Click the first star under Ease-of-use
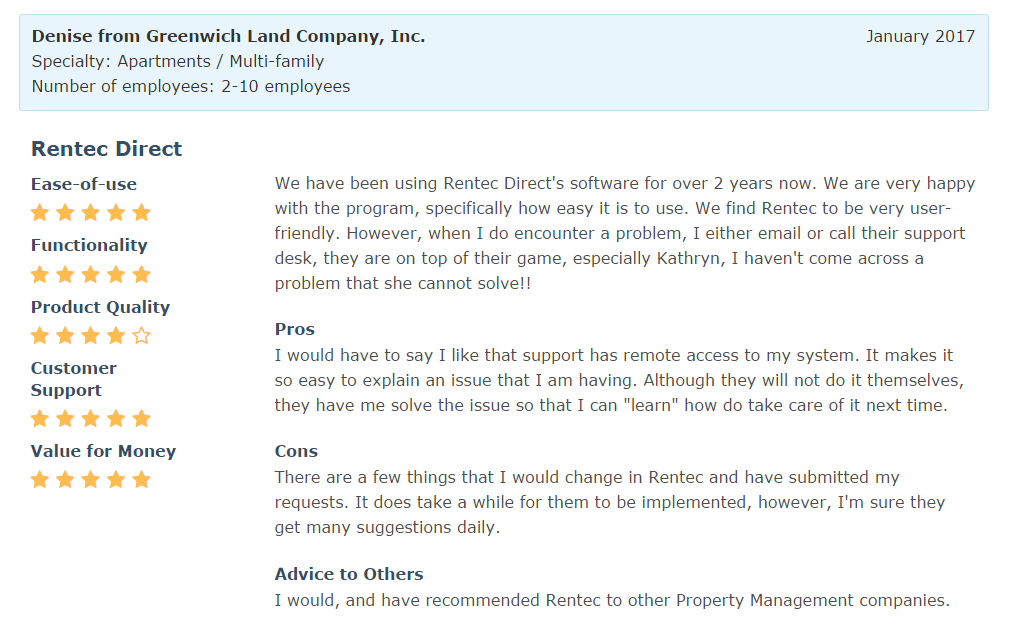1009x634 pixels. 40,212
